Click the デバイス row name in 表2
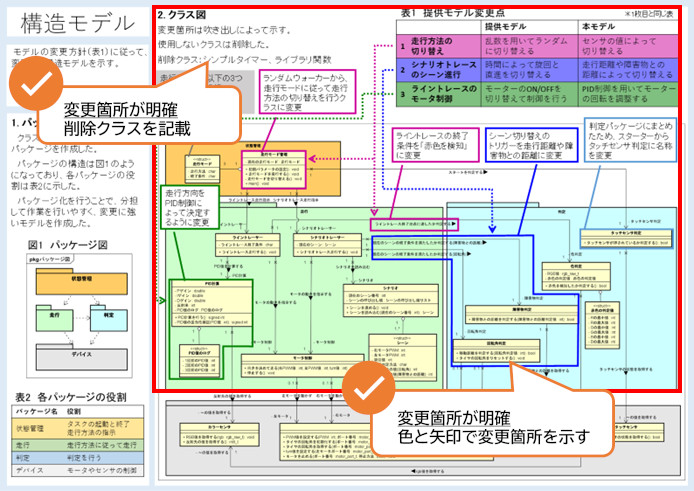This screenshot has width=694, height=491. tap(30, 470)
